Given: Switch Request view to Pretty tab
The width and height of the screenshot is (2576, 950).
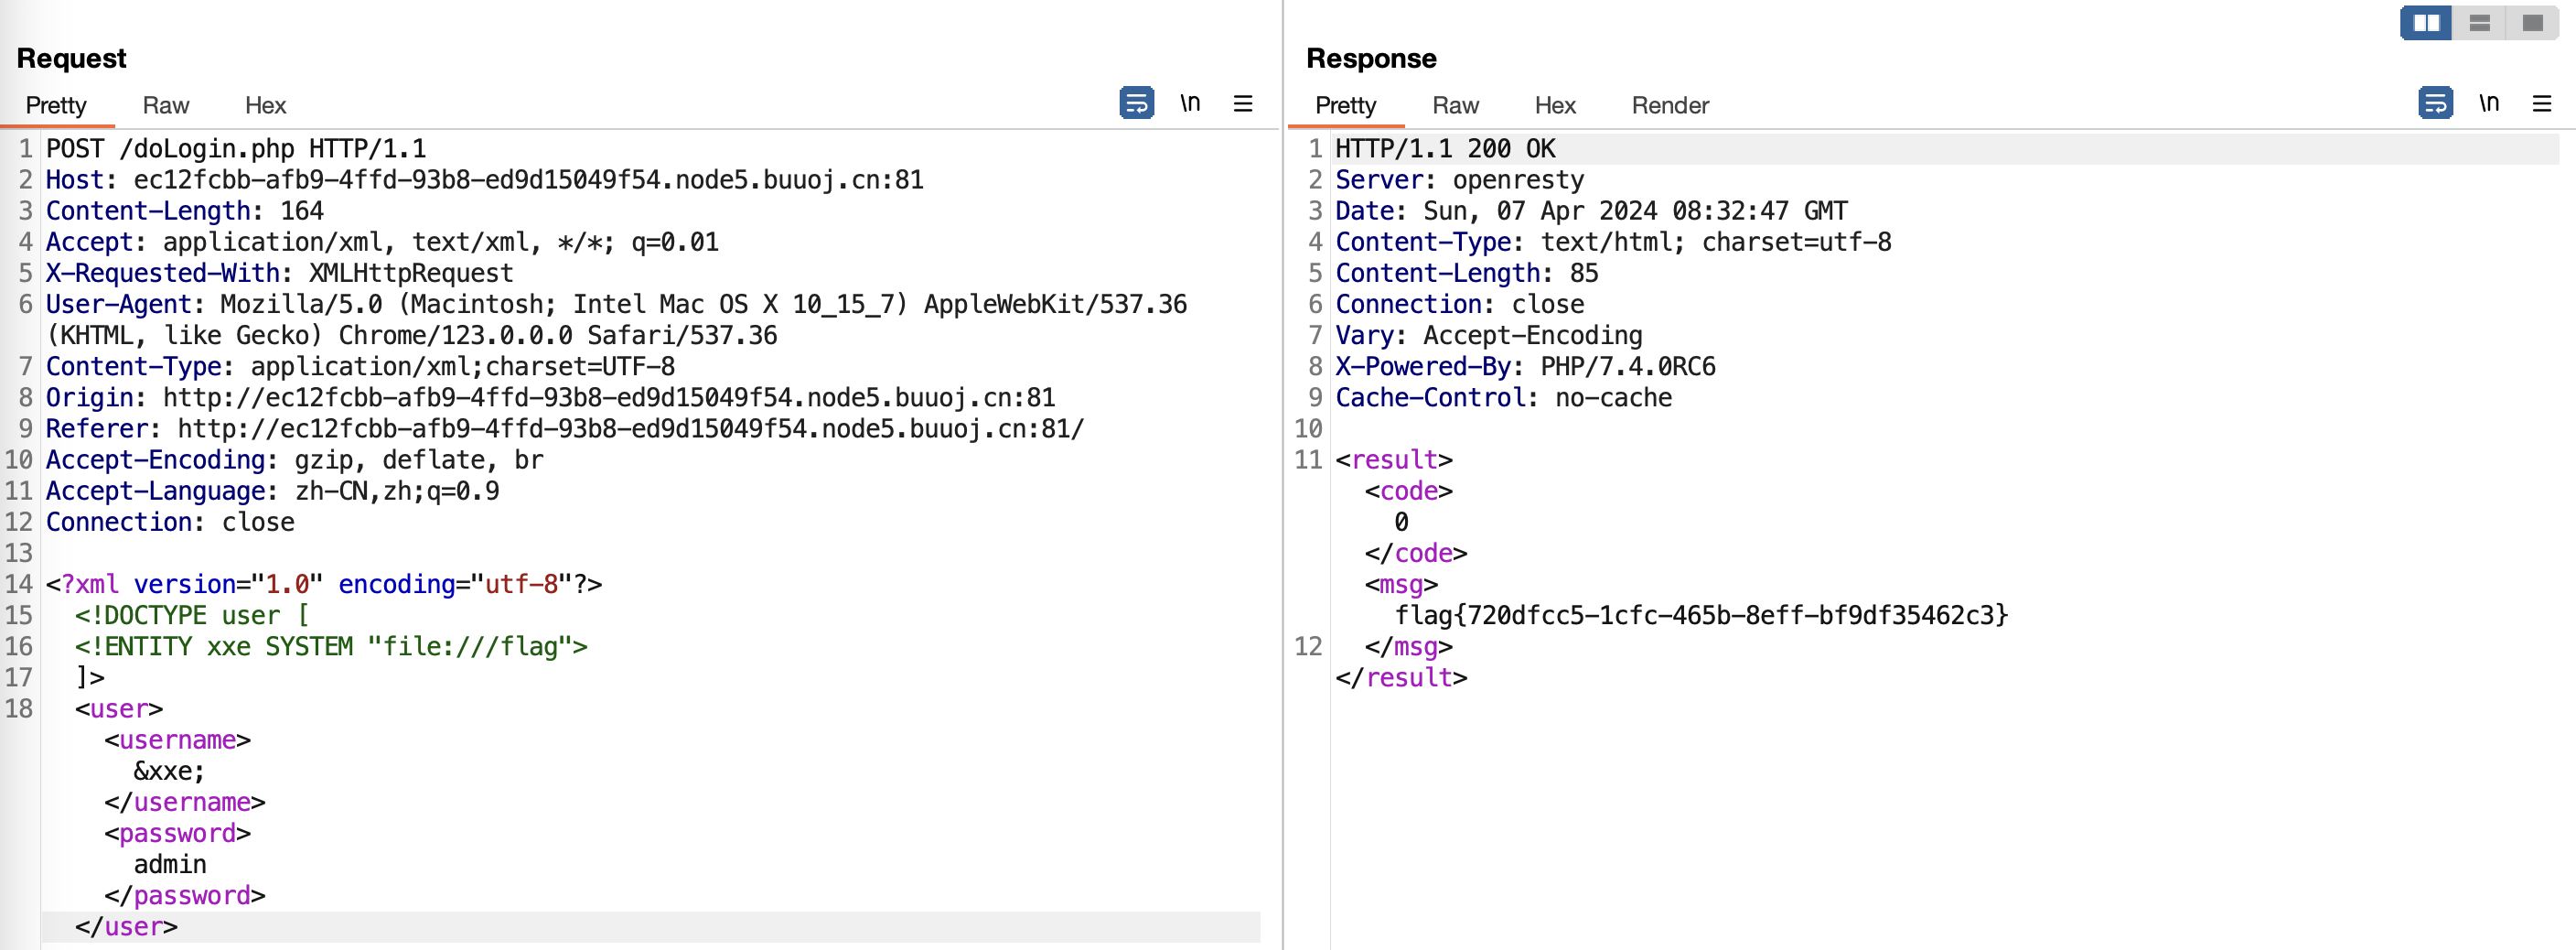Looking at the screenshot, I should point(56,105).
